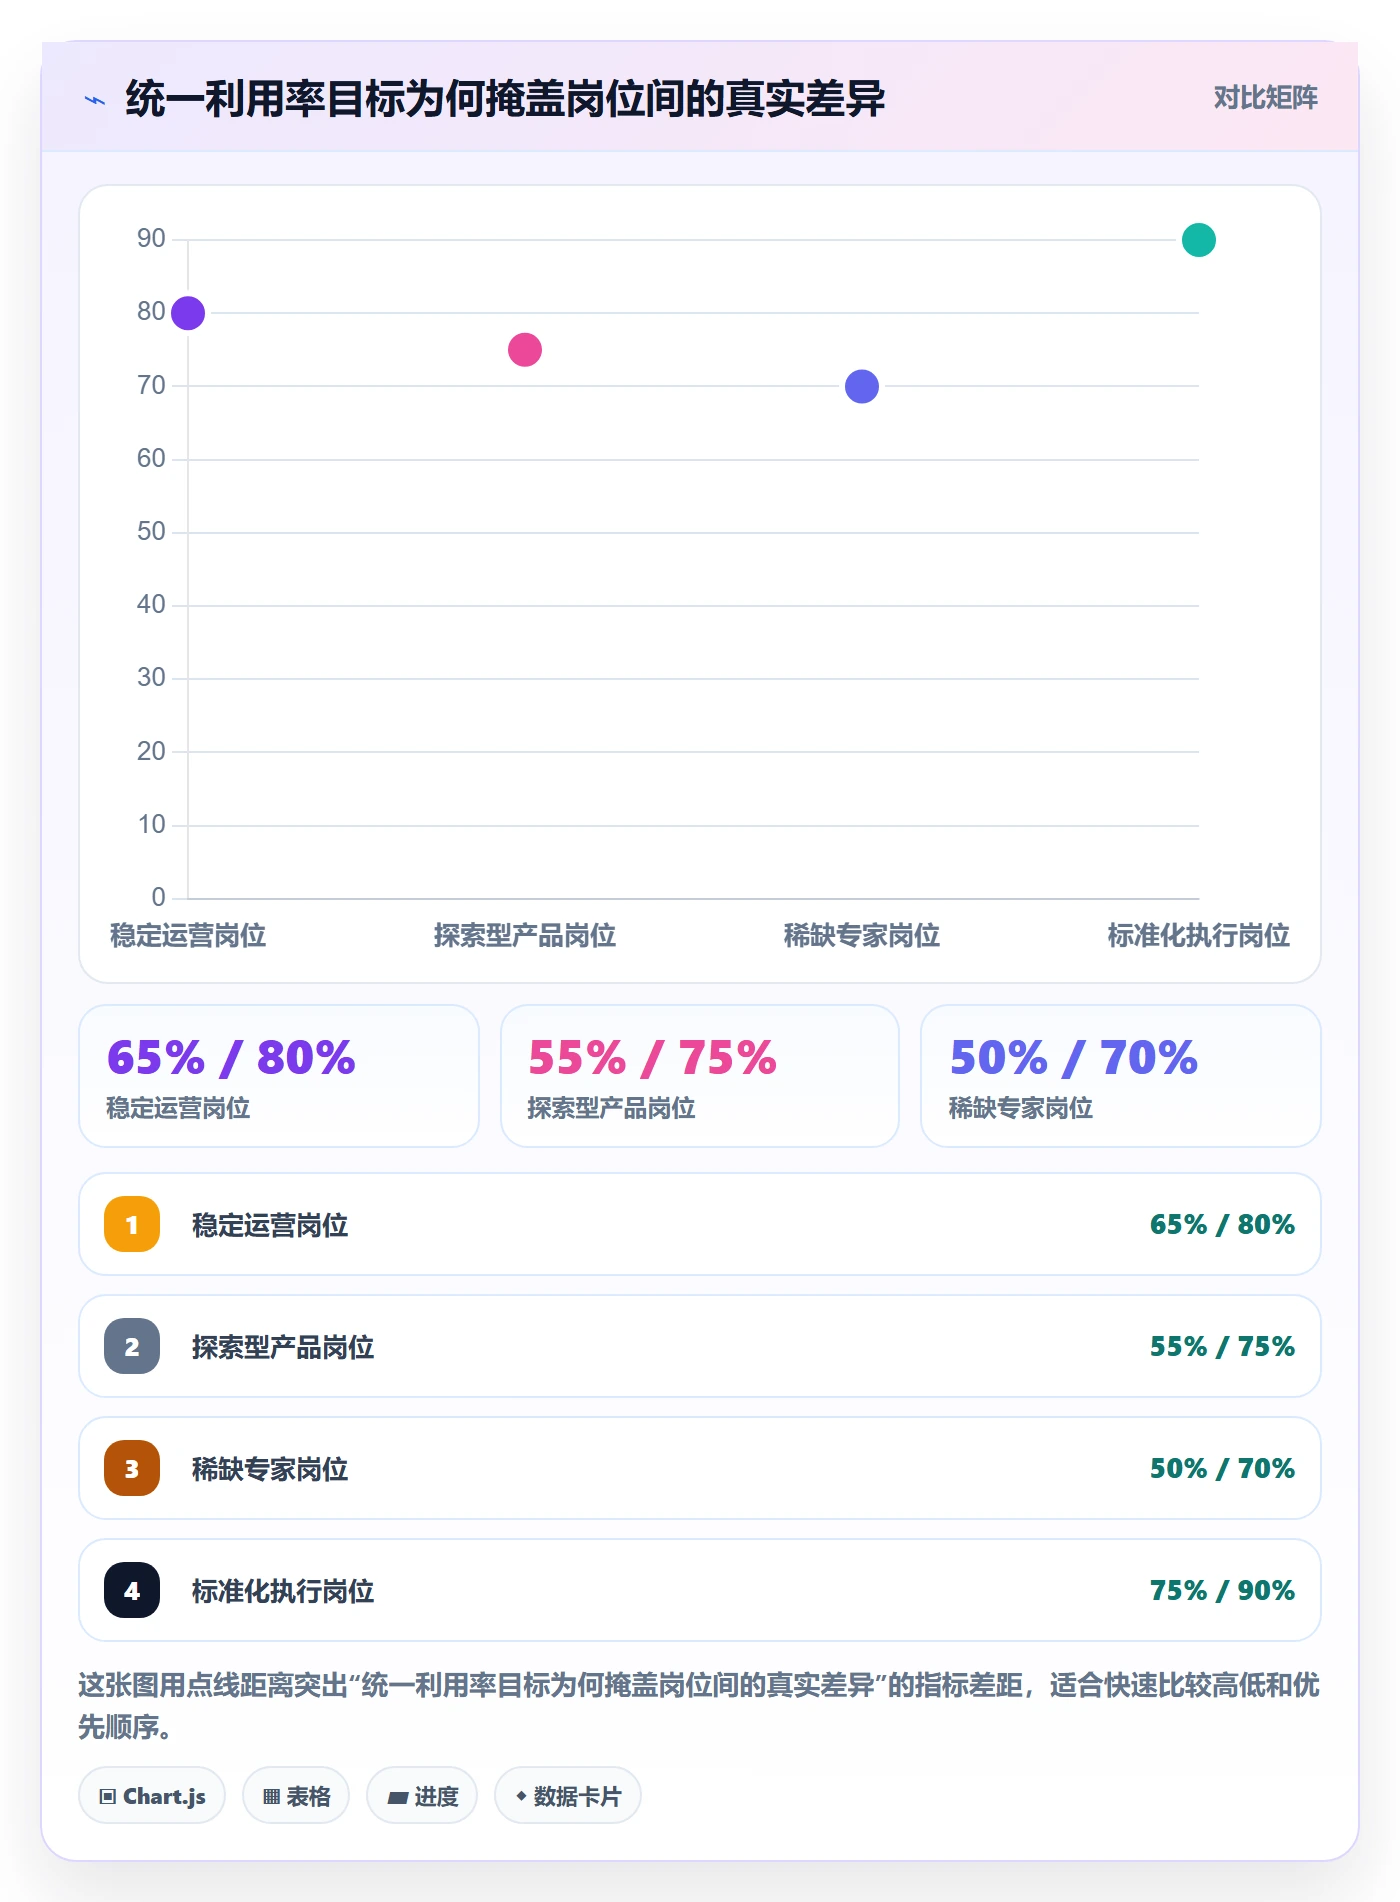Click the 90 y-axis tick label
This screenshot has width=1400, height=1902.
(x=151, y=238)
